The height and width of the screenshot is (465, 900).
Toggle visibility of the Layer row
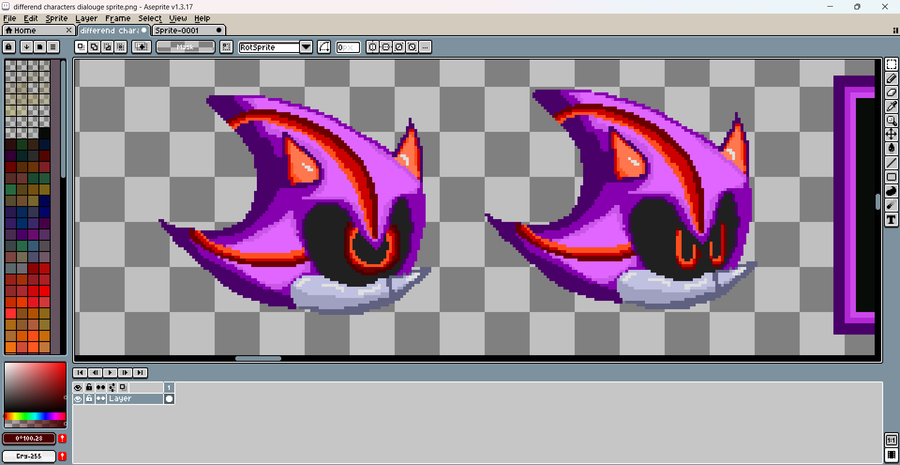78,398
